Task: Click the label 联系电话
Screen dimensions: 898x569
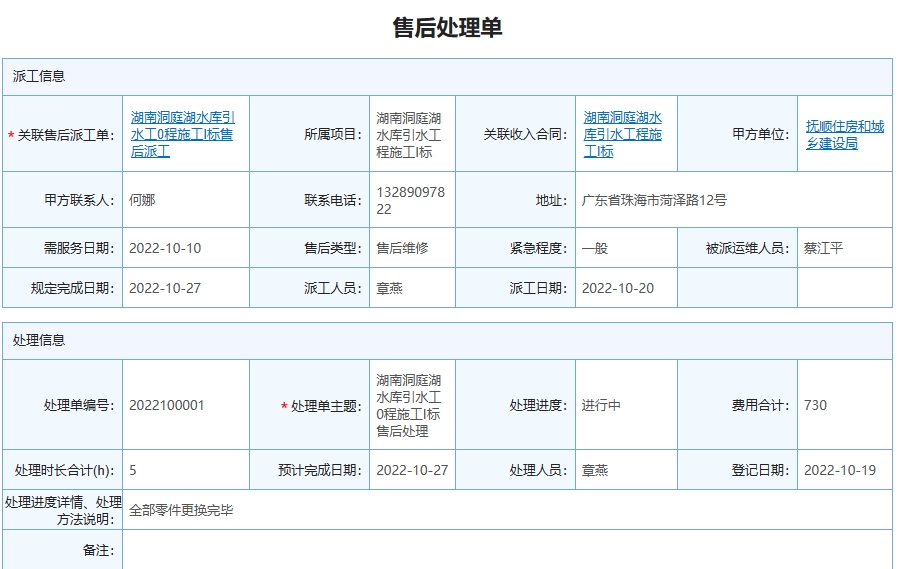Action: click(333, 200)
